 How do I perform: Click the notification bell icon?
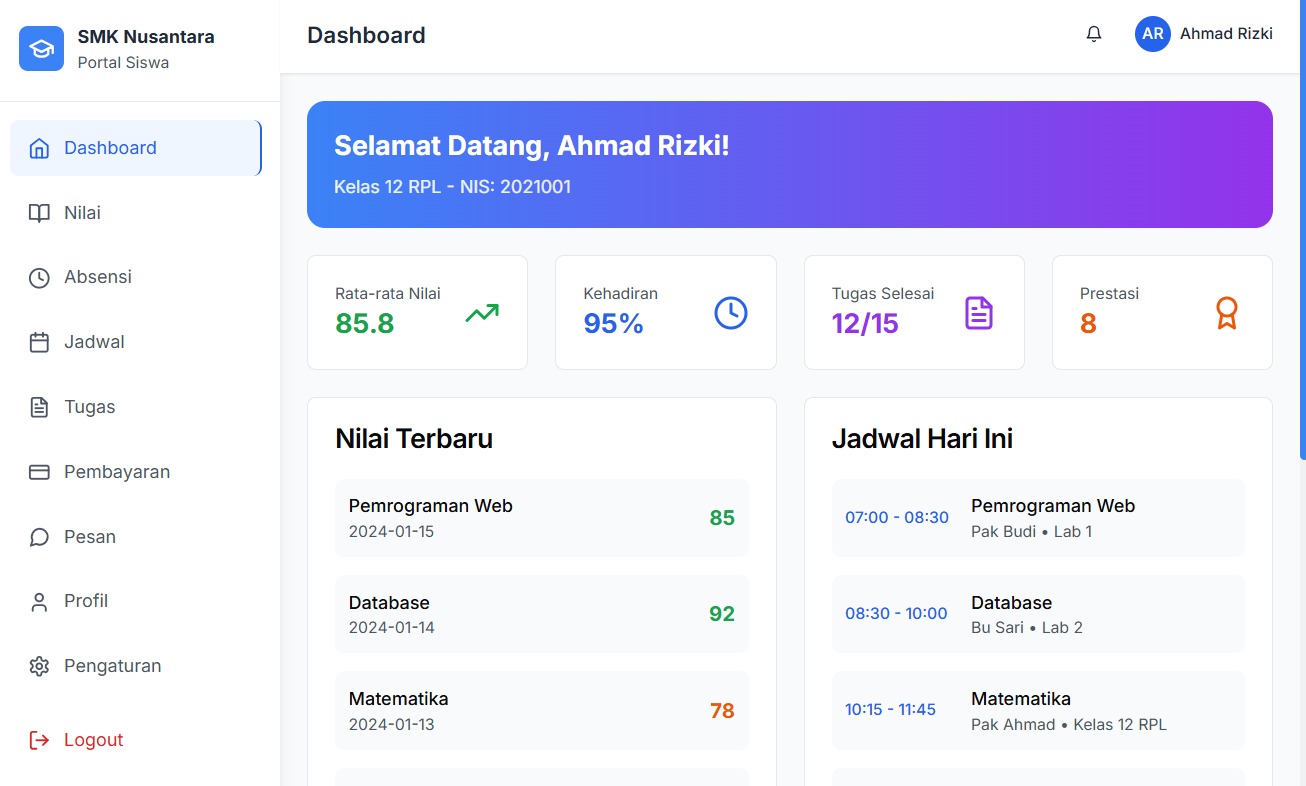point(1094,34)
